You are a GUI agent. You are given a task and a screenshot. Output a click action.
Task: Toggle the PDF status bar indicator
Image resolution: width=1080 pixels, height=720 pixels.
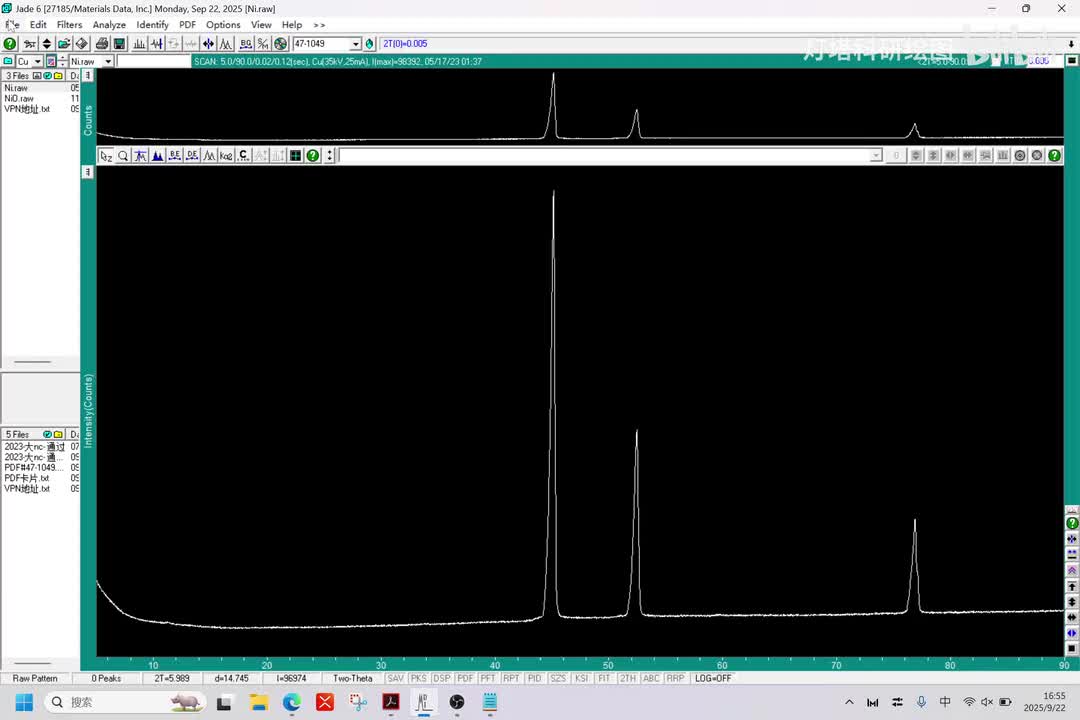tap(465, 679)
